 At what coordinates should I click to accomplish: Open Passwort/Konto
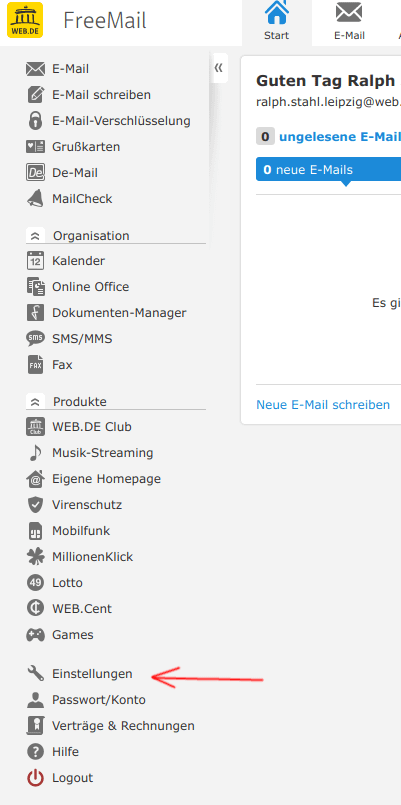coord(99,700)
